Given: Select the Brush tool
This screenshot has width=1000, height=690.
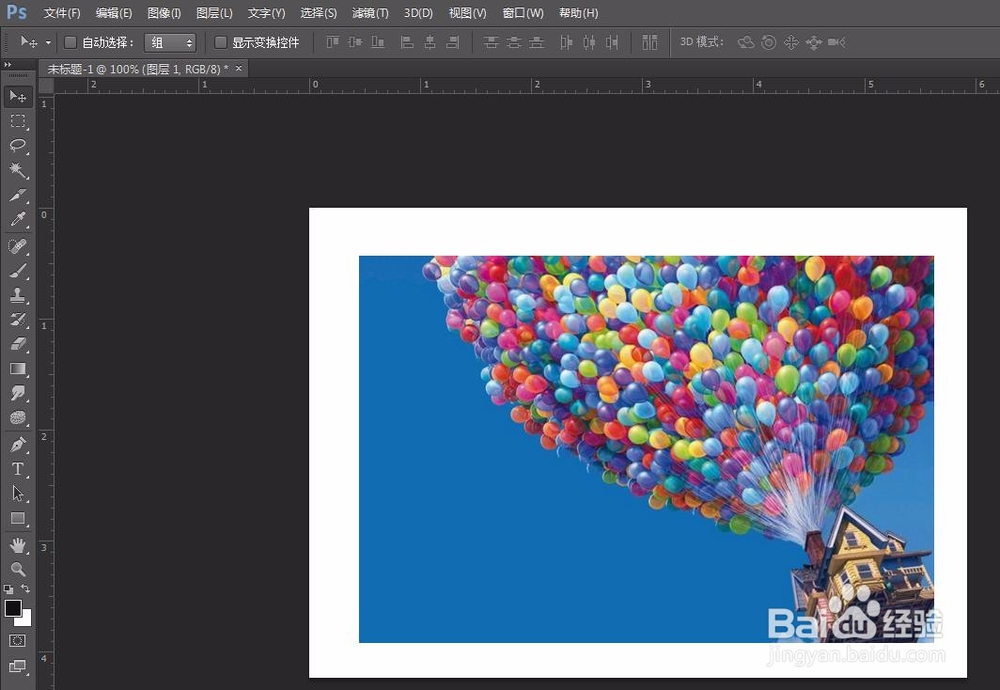Looking at the screenshot, I should (x=18, y=270).
